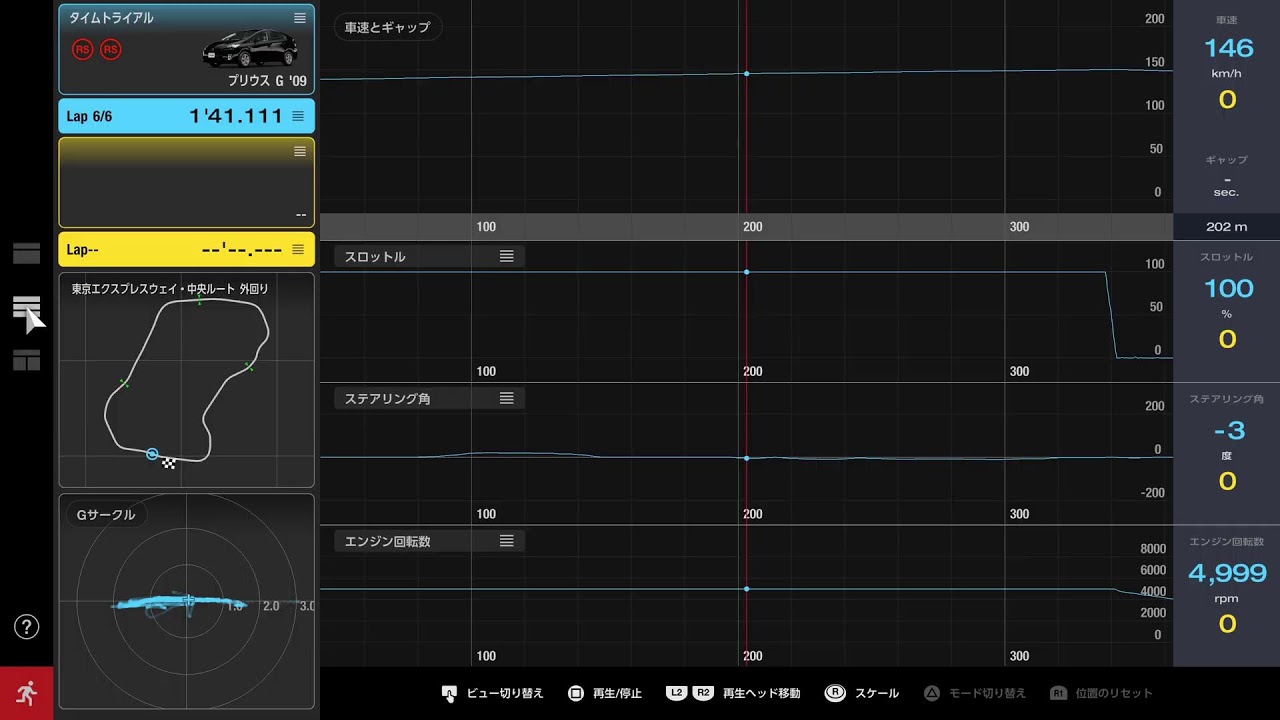Click the 東京エクスプレスウェイ・中央ルート 外回り course name
This screenshot has width=1280, height=720.
(x=170, y=289)
